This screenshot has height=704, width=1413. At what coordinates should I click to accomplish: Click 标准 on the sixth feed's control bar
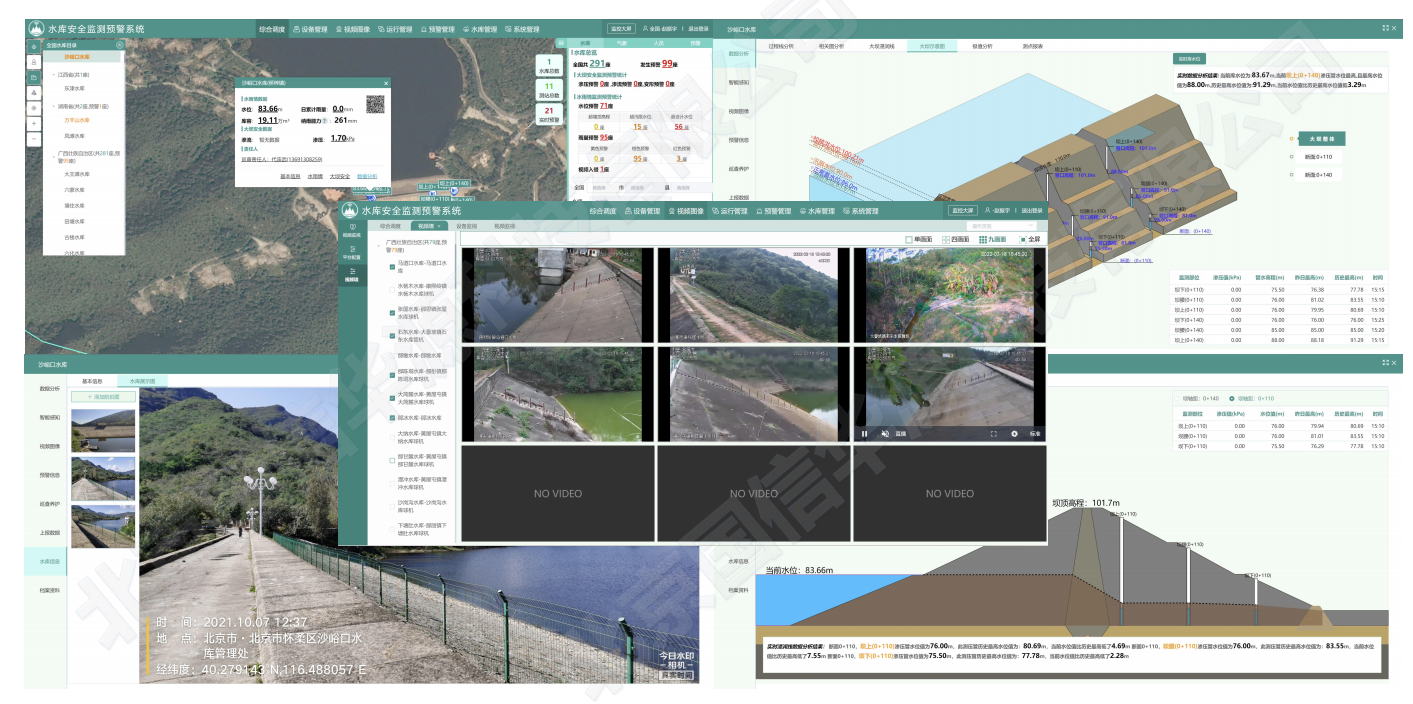tap(1035, 434)
